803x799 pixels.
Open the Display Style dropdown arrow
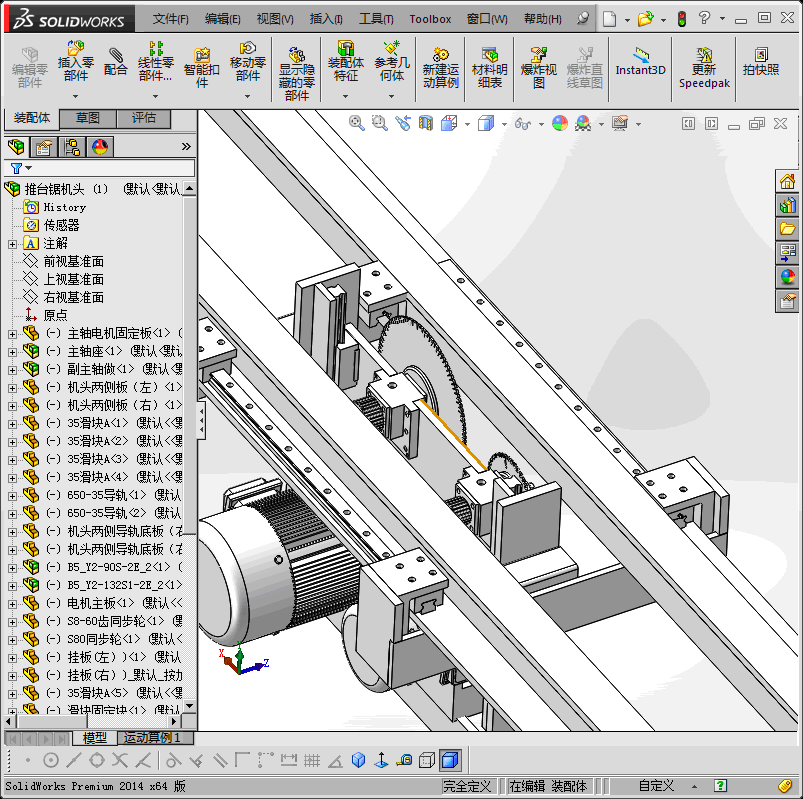[x=503, y=124]
